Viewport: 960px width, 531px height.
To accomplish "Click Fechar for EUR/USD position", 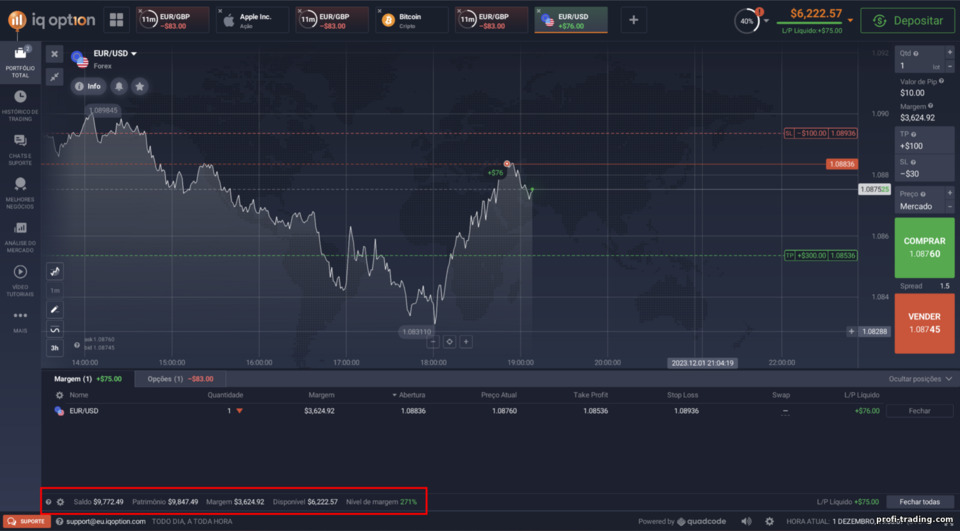I will pyautogui.click(x=920, y=411).
